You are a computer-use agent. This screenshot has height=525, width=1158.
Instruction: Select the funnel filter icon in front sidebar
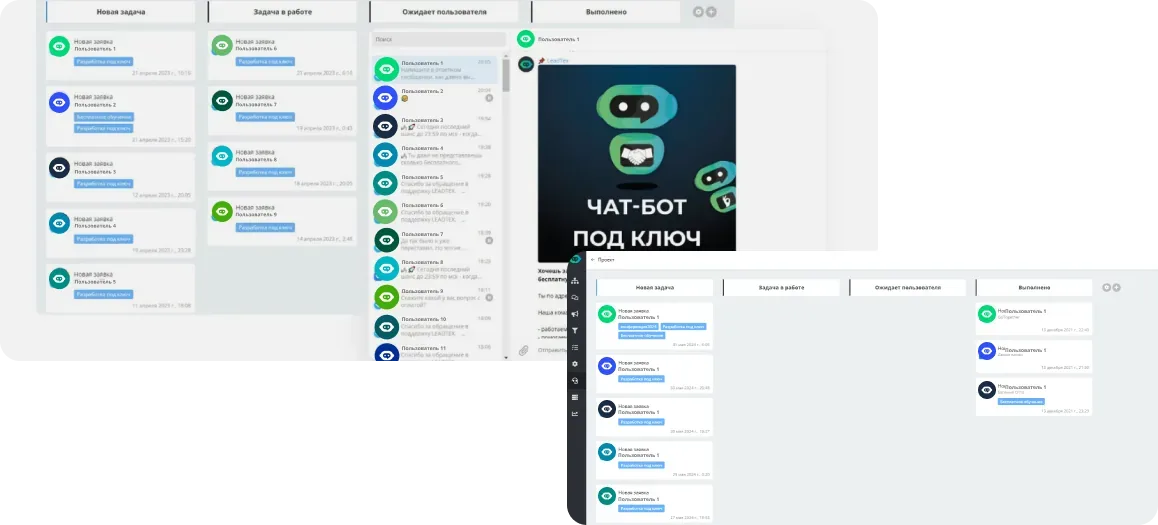tap(575, 331)
